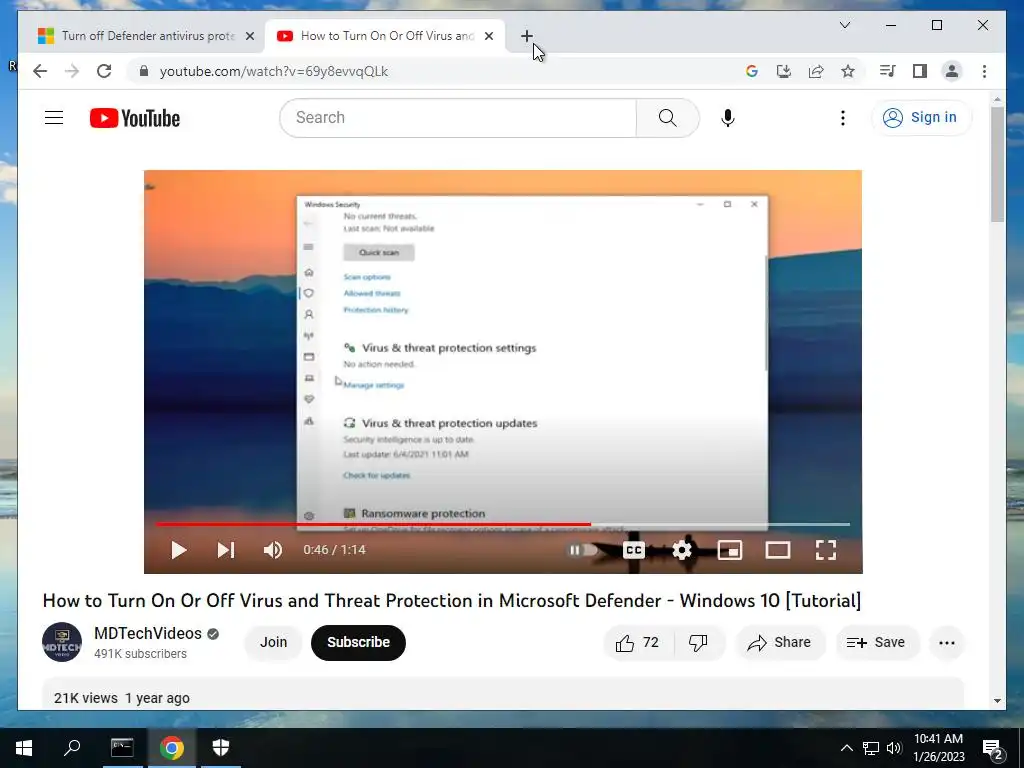
Task: Enter full screen mode
Action: pyautogui.click(x=826, y=550)
